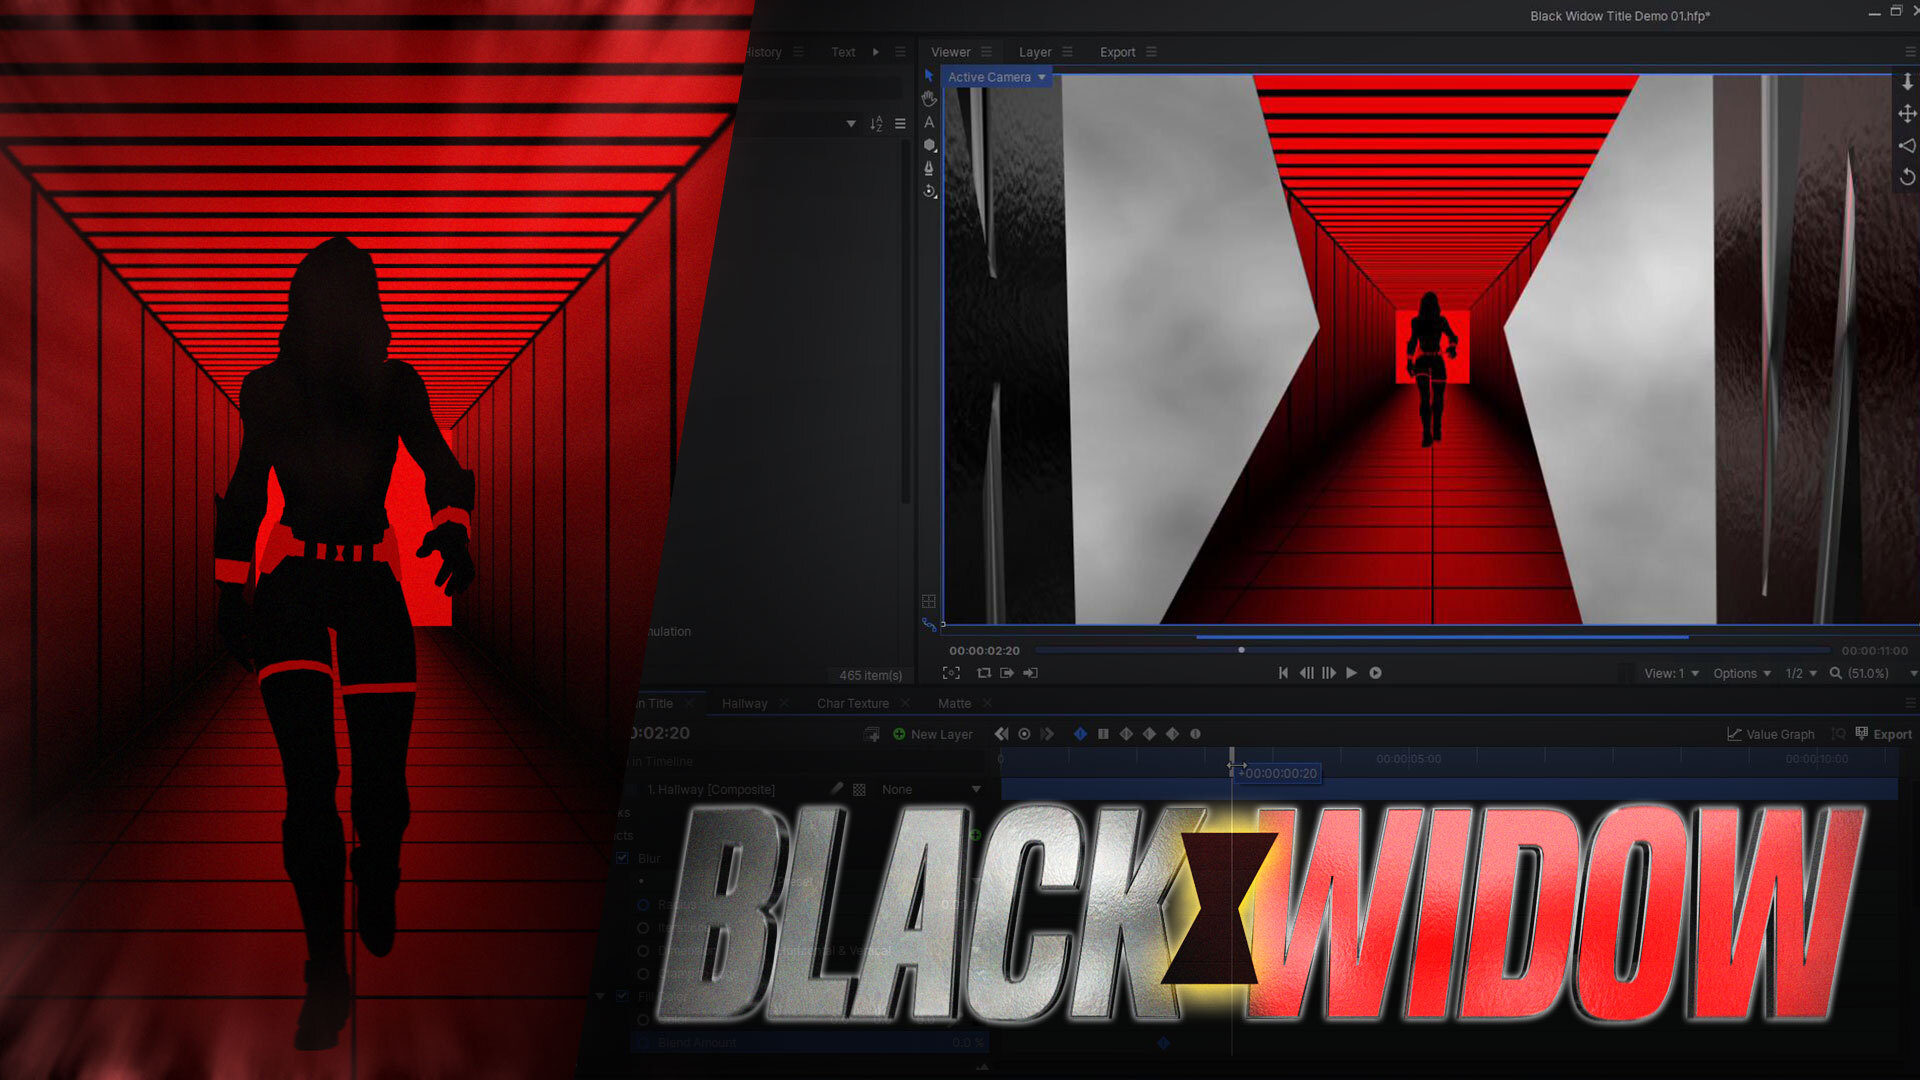
Task: Step forward one frame
Action: [1329, 673]
